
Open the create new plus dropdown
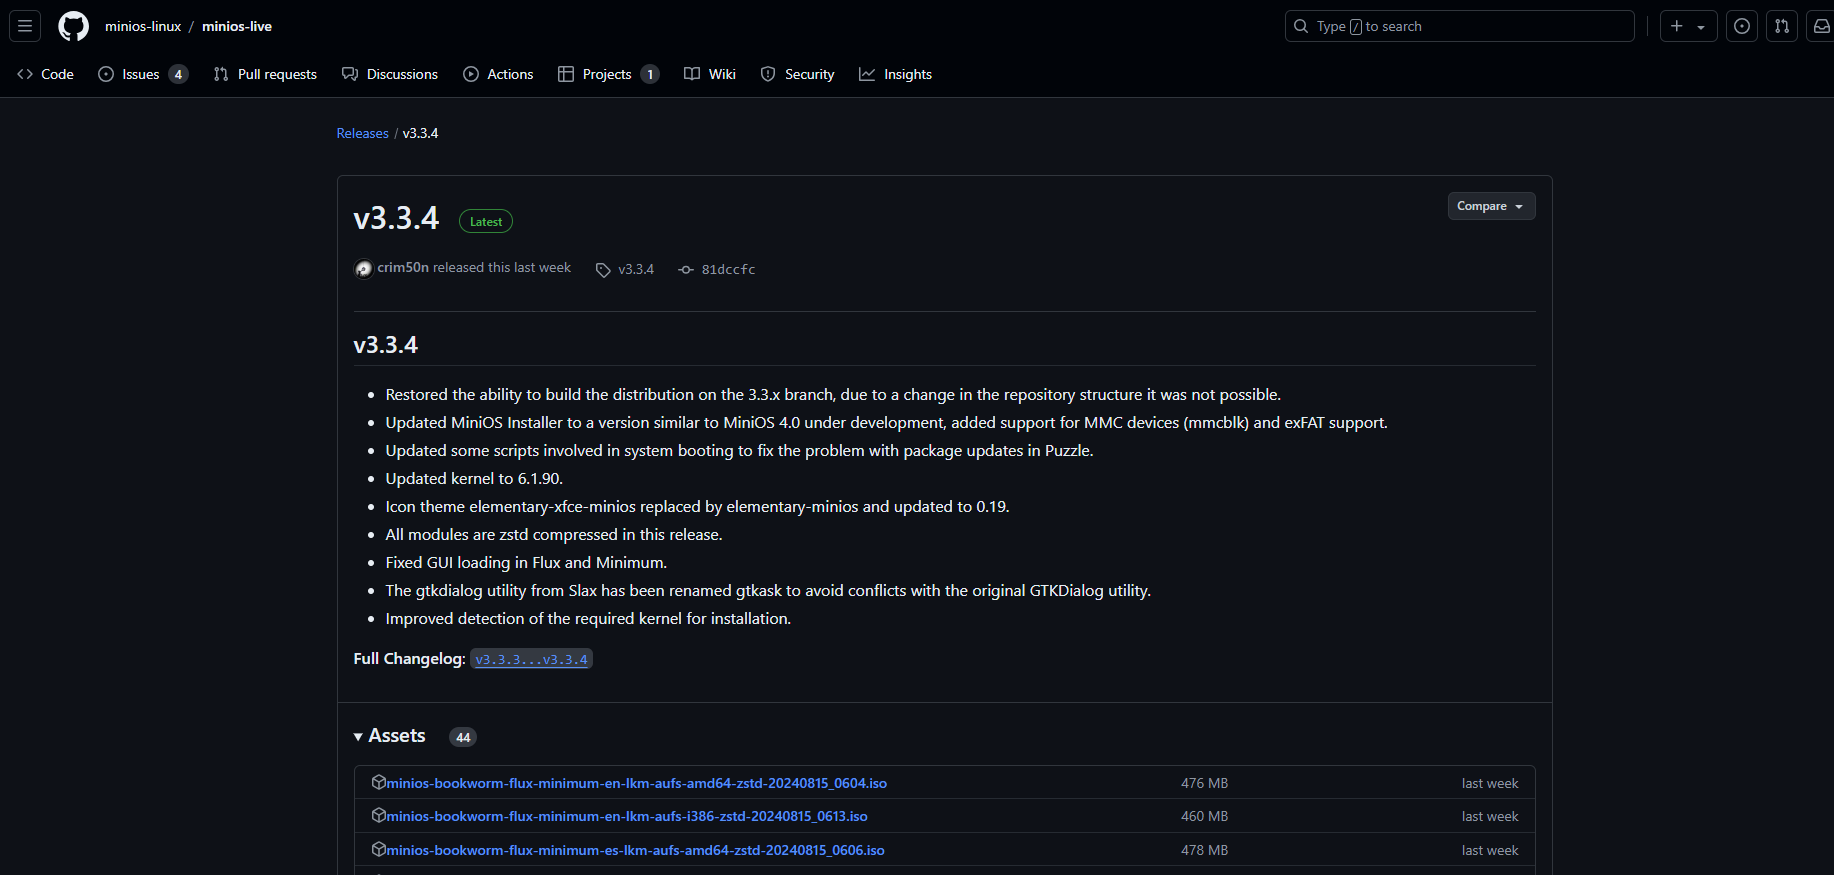coord(1687,26)
